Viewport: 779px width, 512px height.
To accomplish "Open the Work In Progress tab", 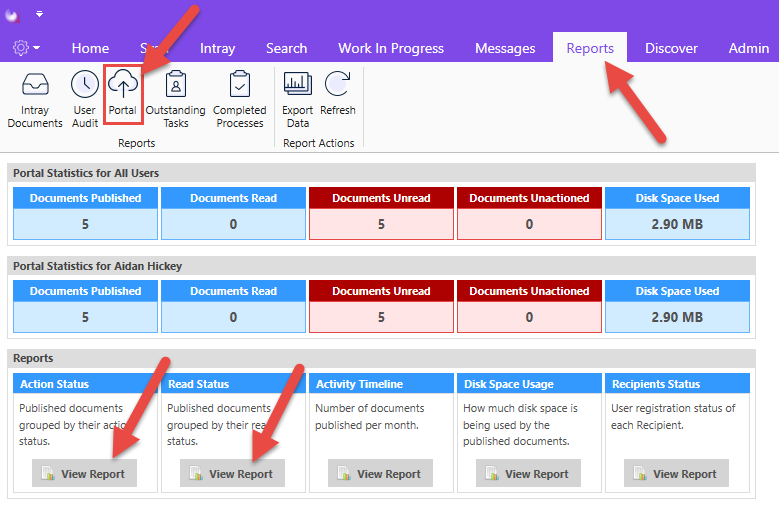I will 391,48.
